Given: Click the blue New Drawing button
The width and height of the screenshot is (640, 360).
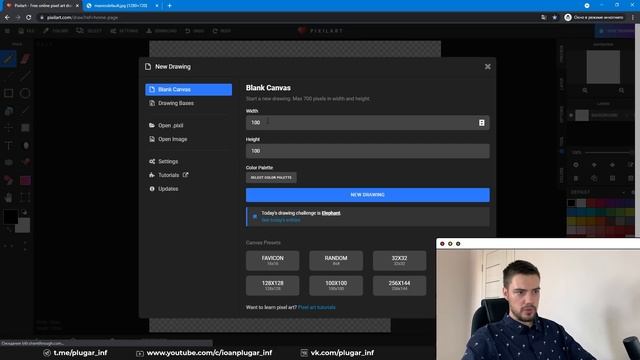Looking at the screenshot, I should point(367,195).
